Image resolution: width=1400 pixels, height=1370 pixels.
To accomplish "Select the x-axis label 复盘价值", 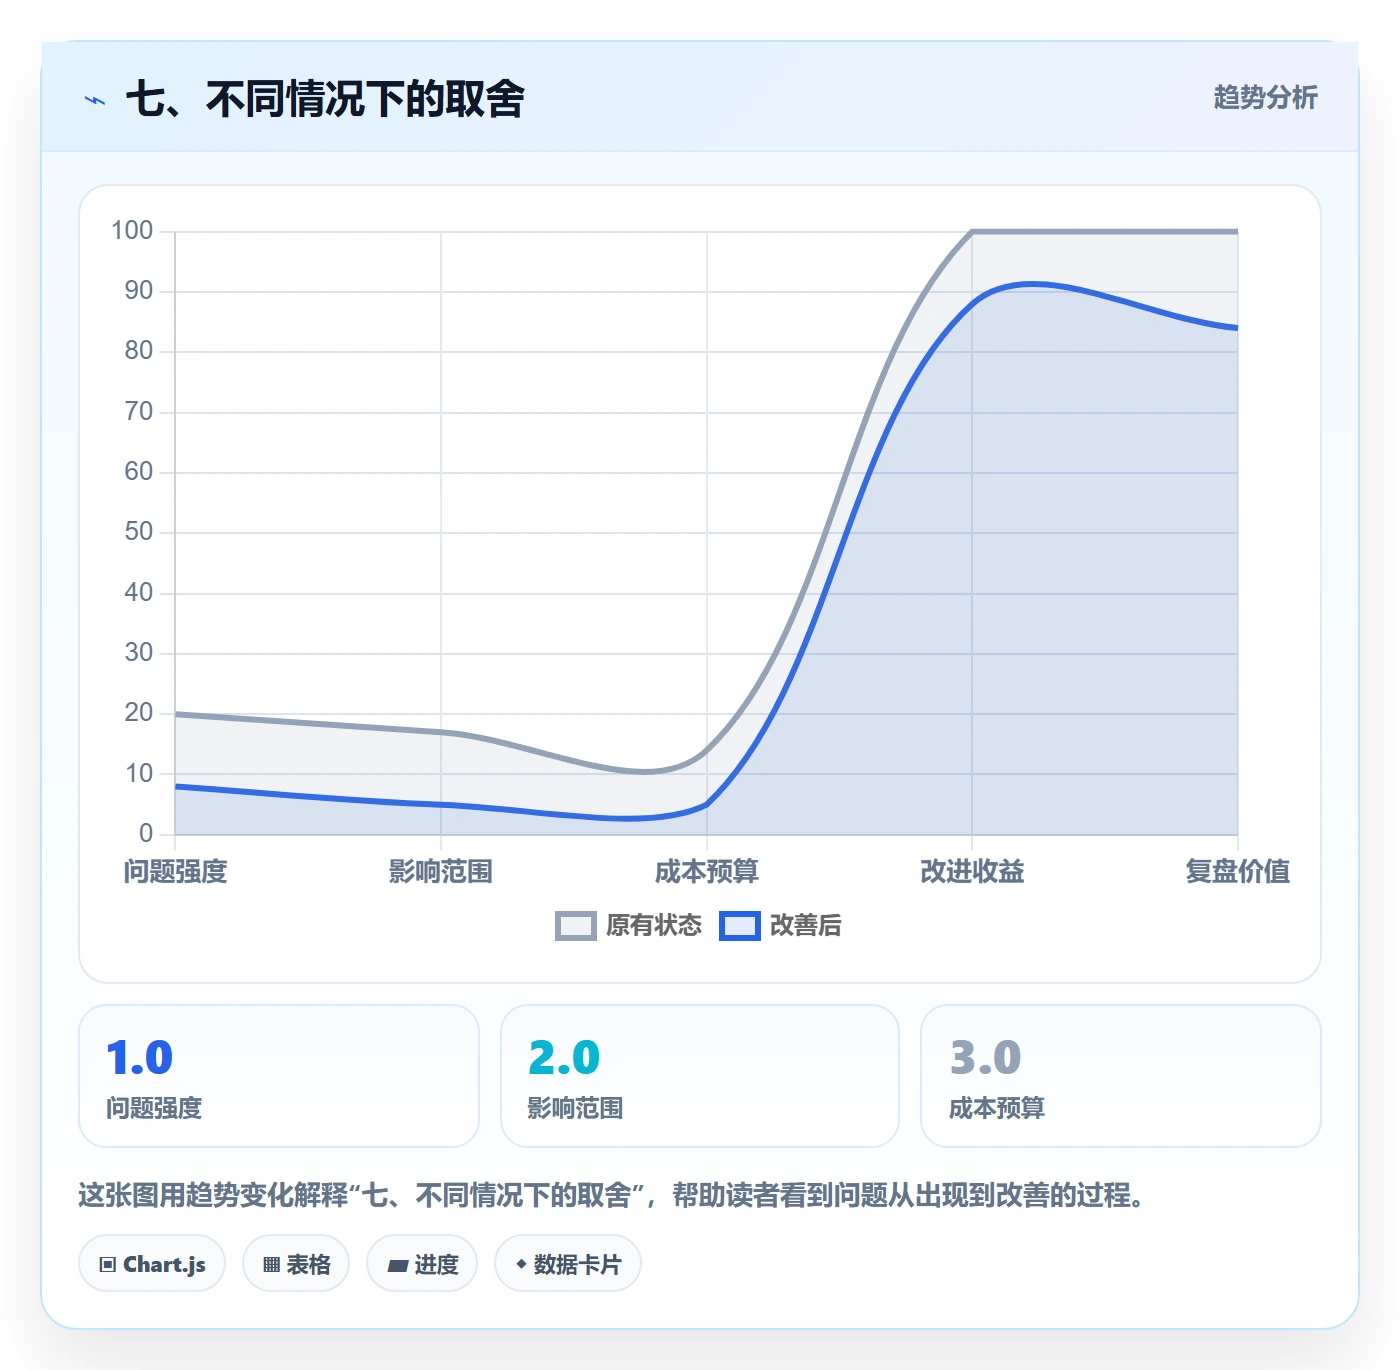I will click(x=1238, y=871).
